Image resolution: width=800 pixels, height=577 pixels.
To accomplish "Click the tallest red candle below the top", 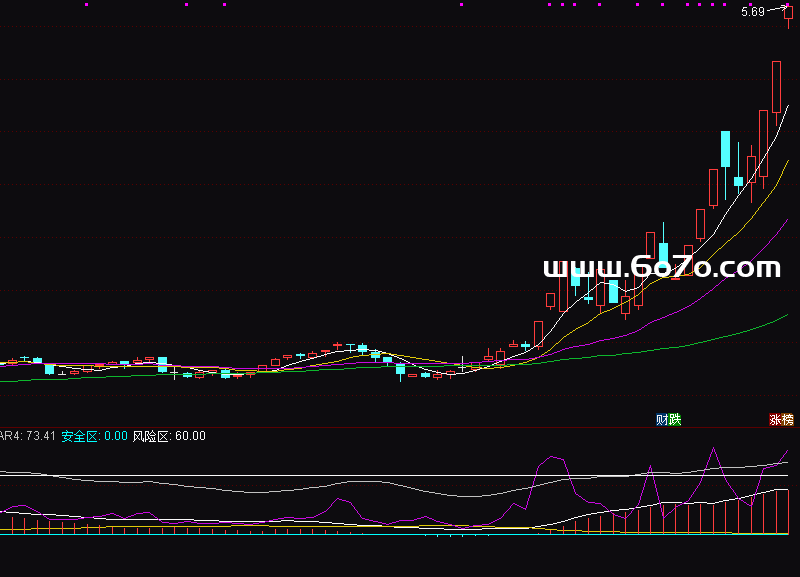I will pos(776,87).
